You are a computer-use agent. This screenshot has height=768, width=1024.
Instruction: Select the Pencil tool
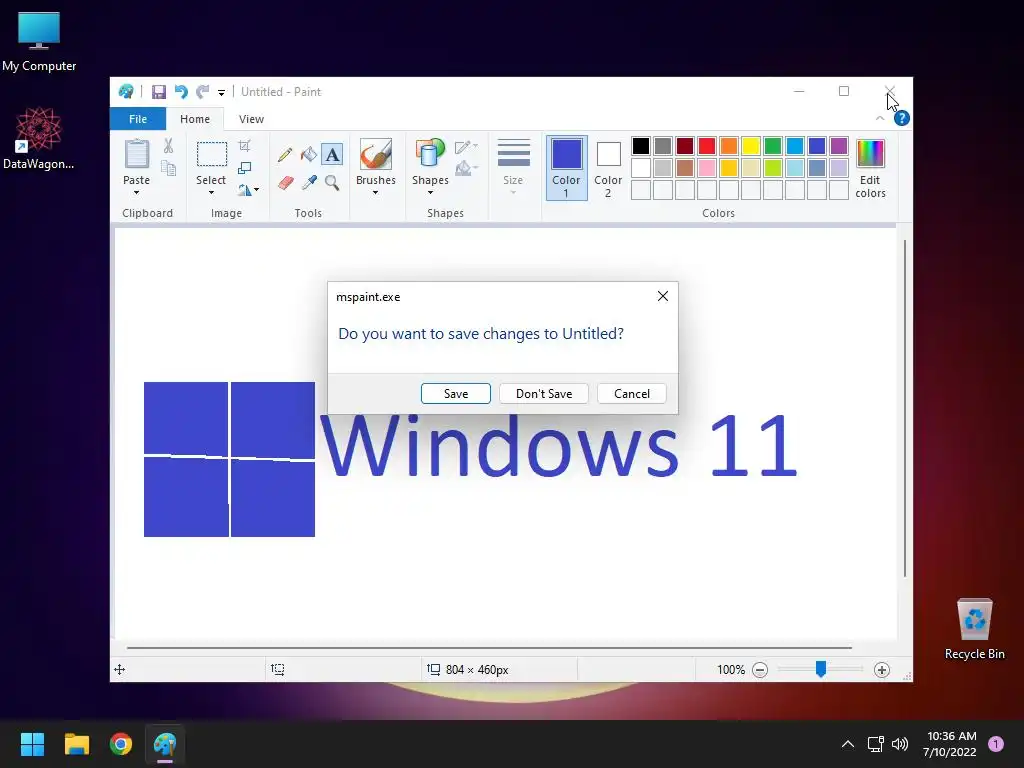point(285,155)
